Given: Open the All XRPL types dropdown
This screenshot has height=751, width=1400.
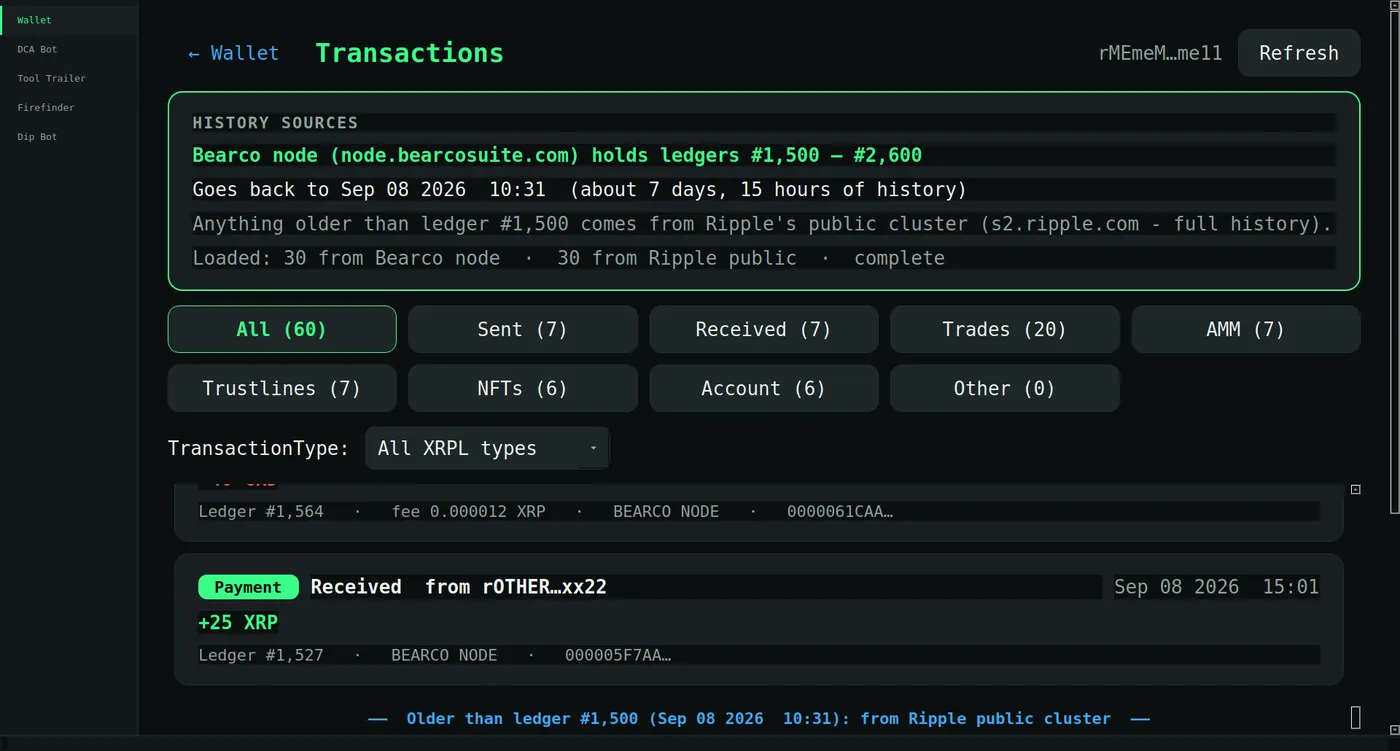Looking at the screenshot, I should click(x=487, y=448).
